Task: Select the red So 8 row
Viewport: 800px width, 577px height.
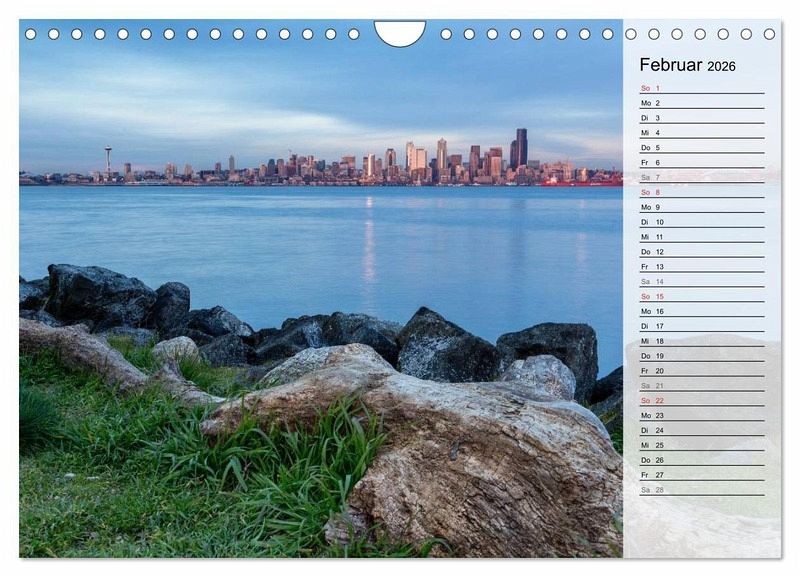Action: pyautogui.click(x=701, y=192)
